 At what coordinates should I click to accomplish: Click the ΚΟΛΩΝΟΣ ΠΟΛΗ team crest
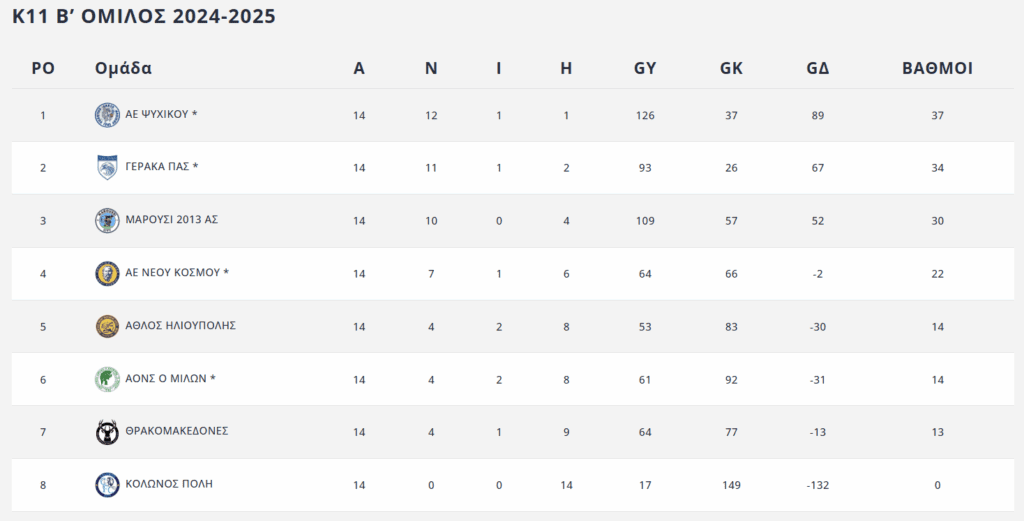pos(107,484)
